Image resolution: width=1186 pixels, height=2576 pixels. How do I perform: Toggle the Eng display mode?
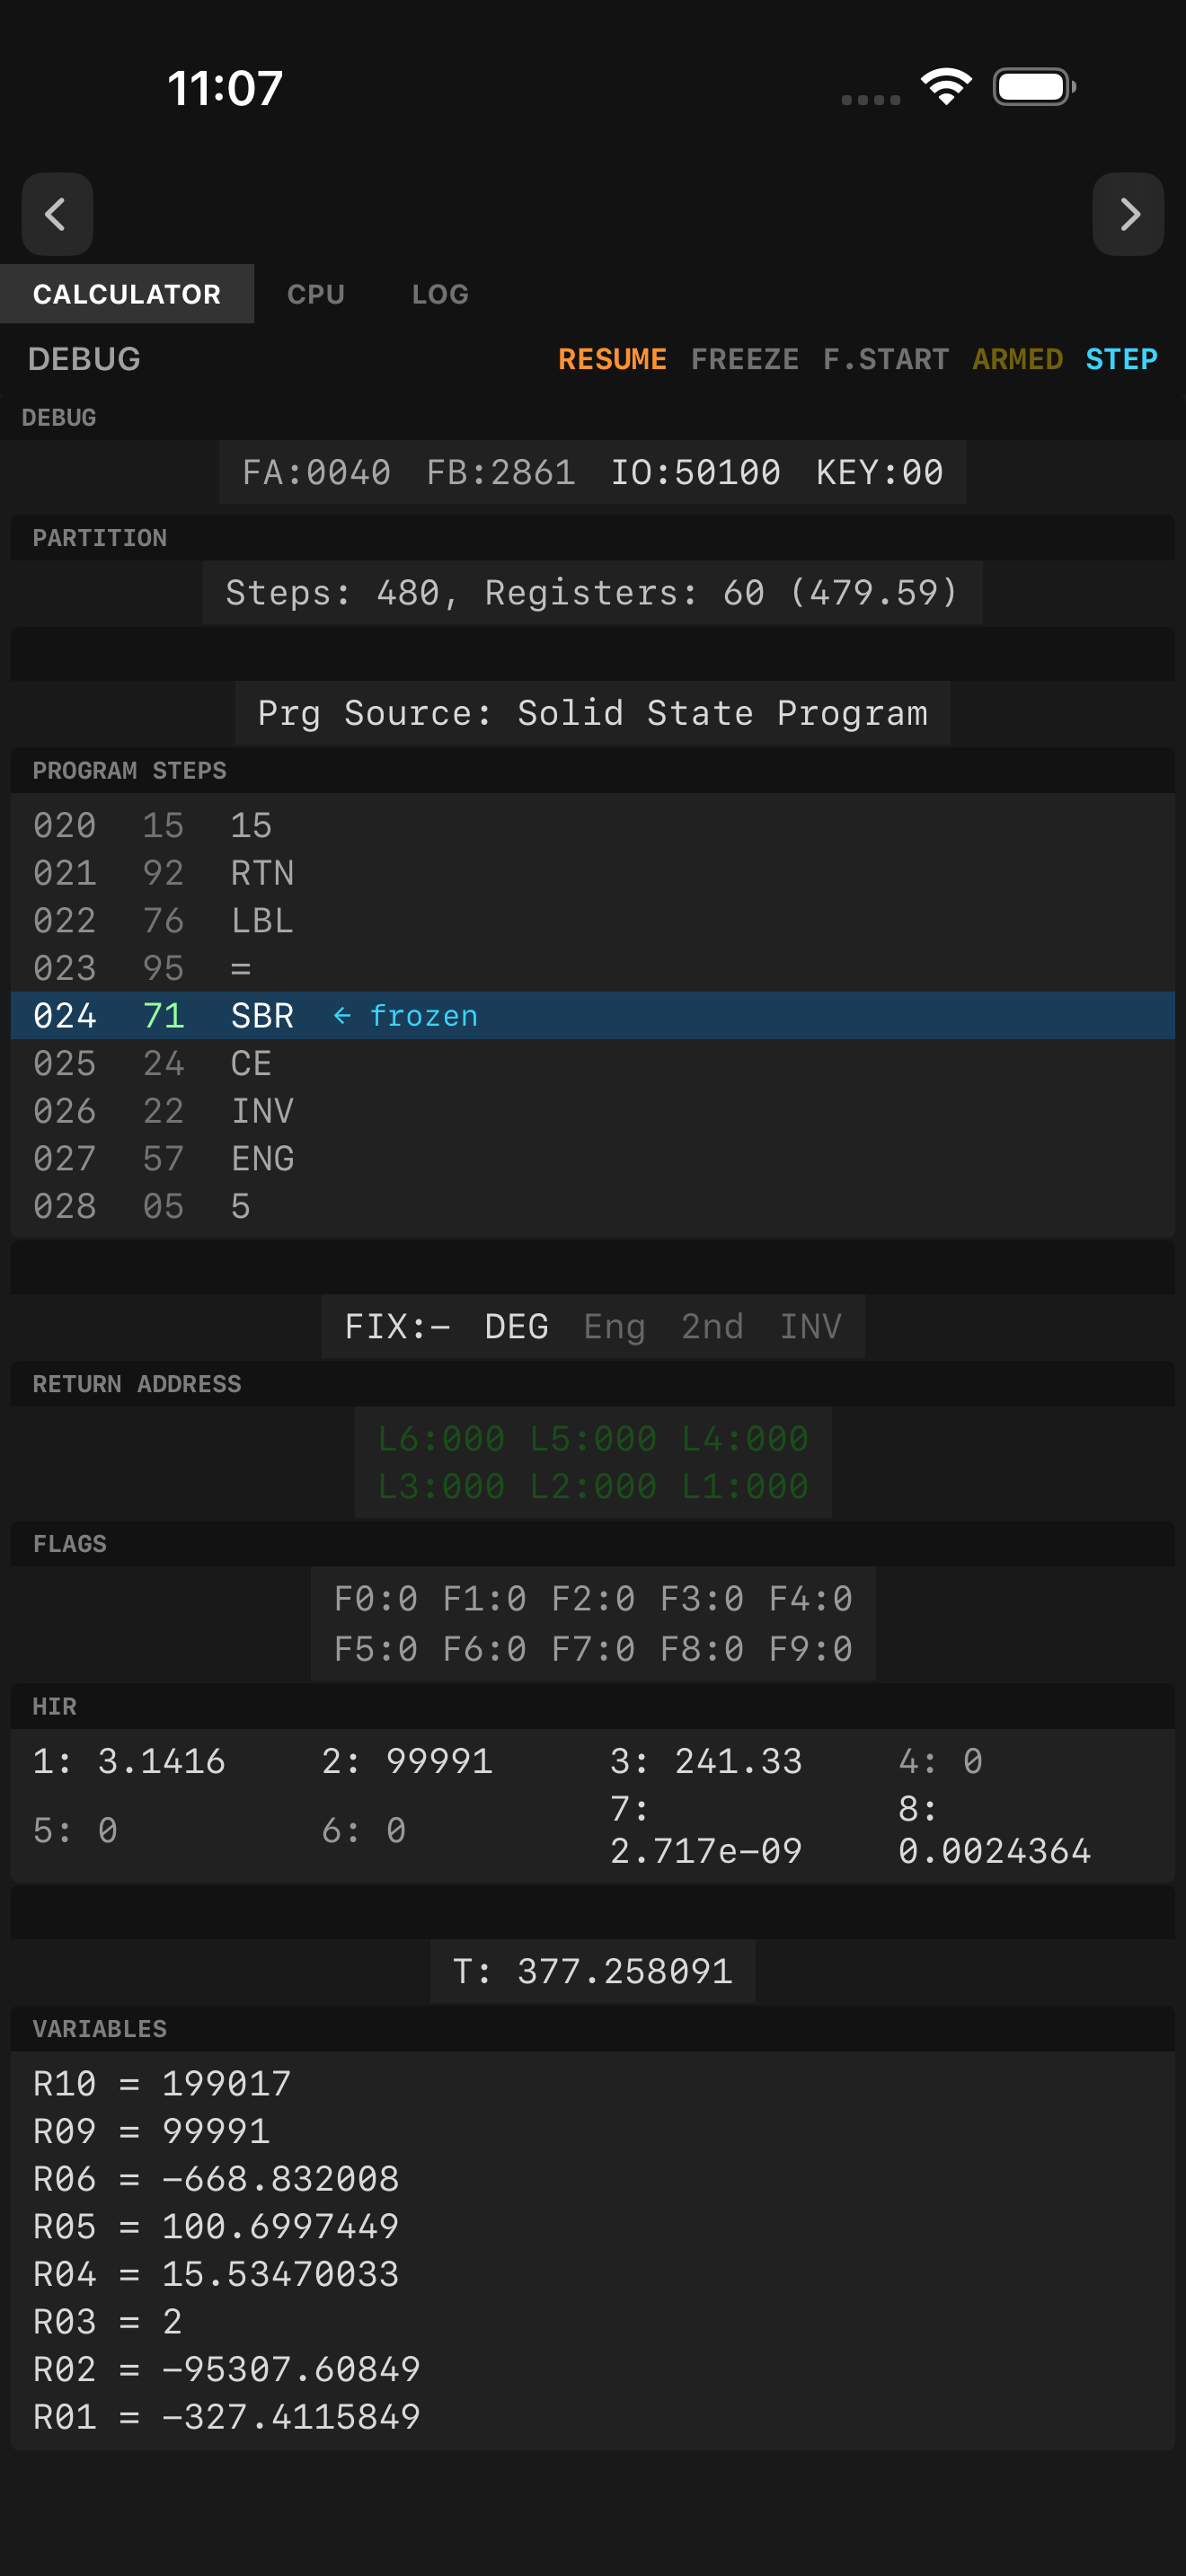(x=614, y=1326)
